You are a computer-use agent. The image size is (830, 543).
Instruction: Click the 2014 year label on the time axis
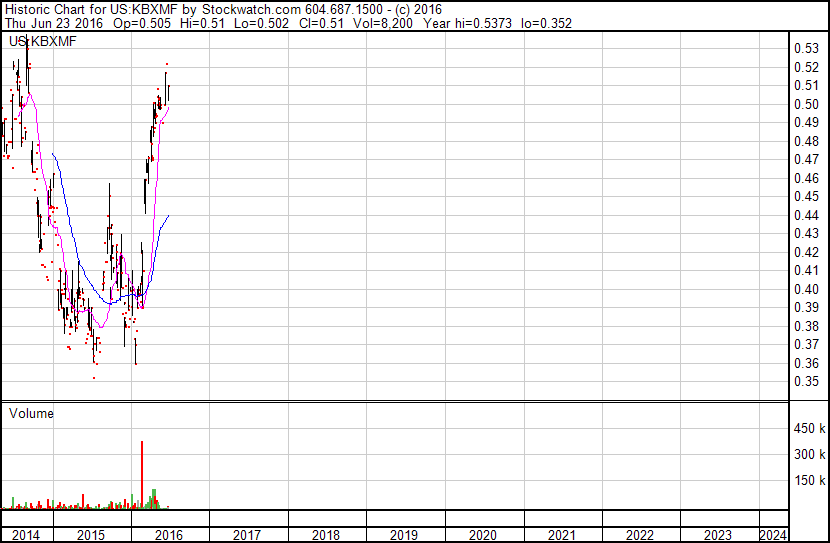(x=26, y=535)
